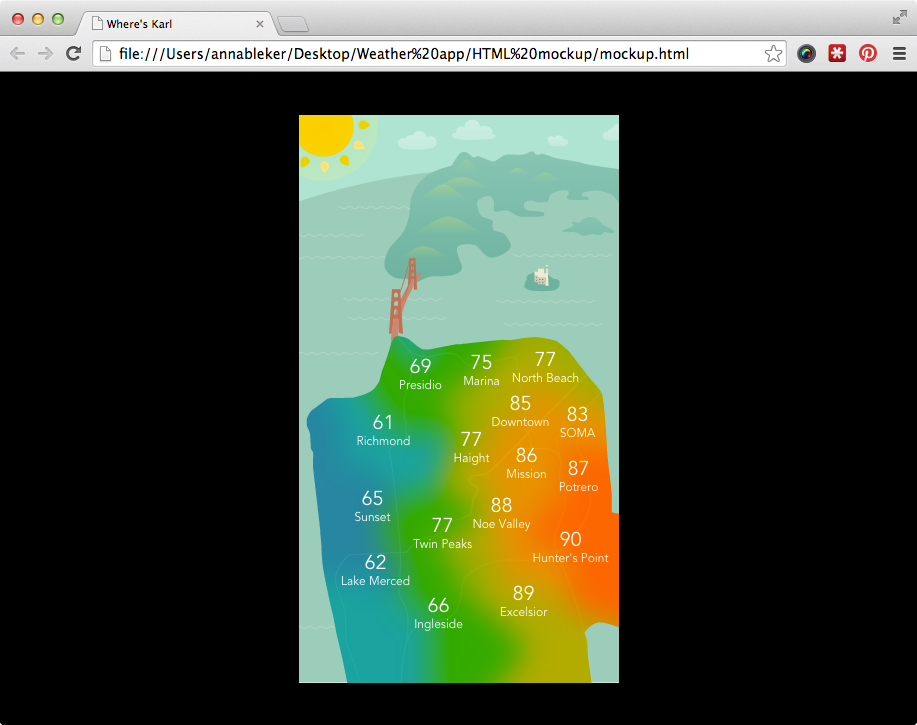Screen dimensions: 917x725
Task: Switch to the Where's Karl tab
Action: point(170,24)
